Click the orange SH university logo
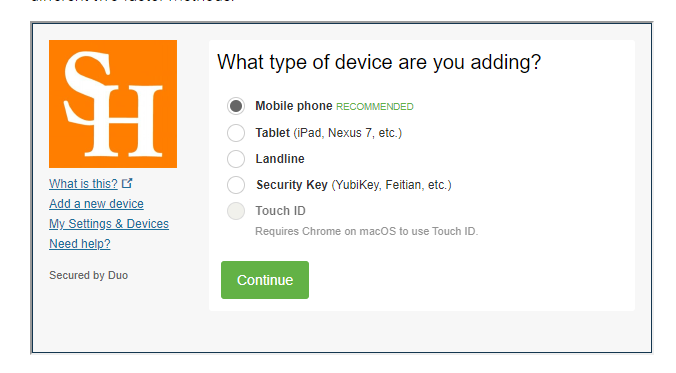This screenshot has width=676, height=373. pos(113,104)
